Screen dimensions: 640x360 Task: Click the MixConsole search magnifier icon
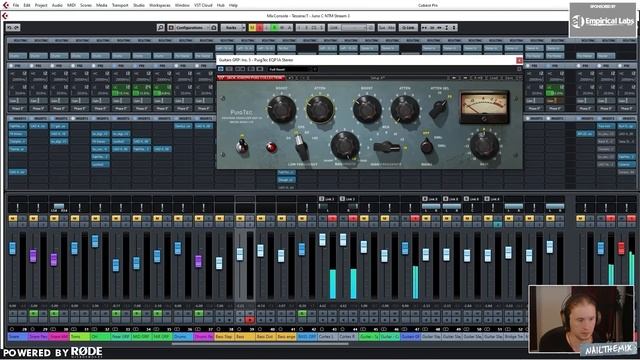pos(161,27)
